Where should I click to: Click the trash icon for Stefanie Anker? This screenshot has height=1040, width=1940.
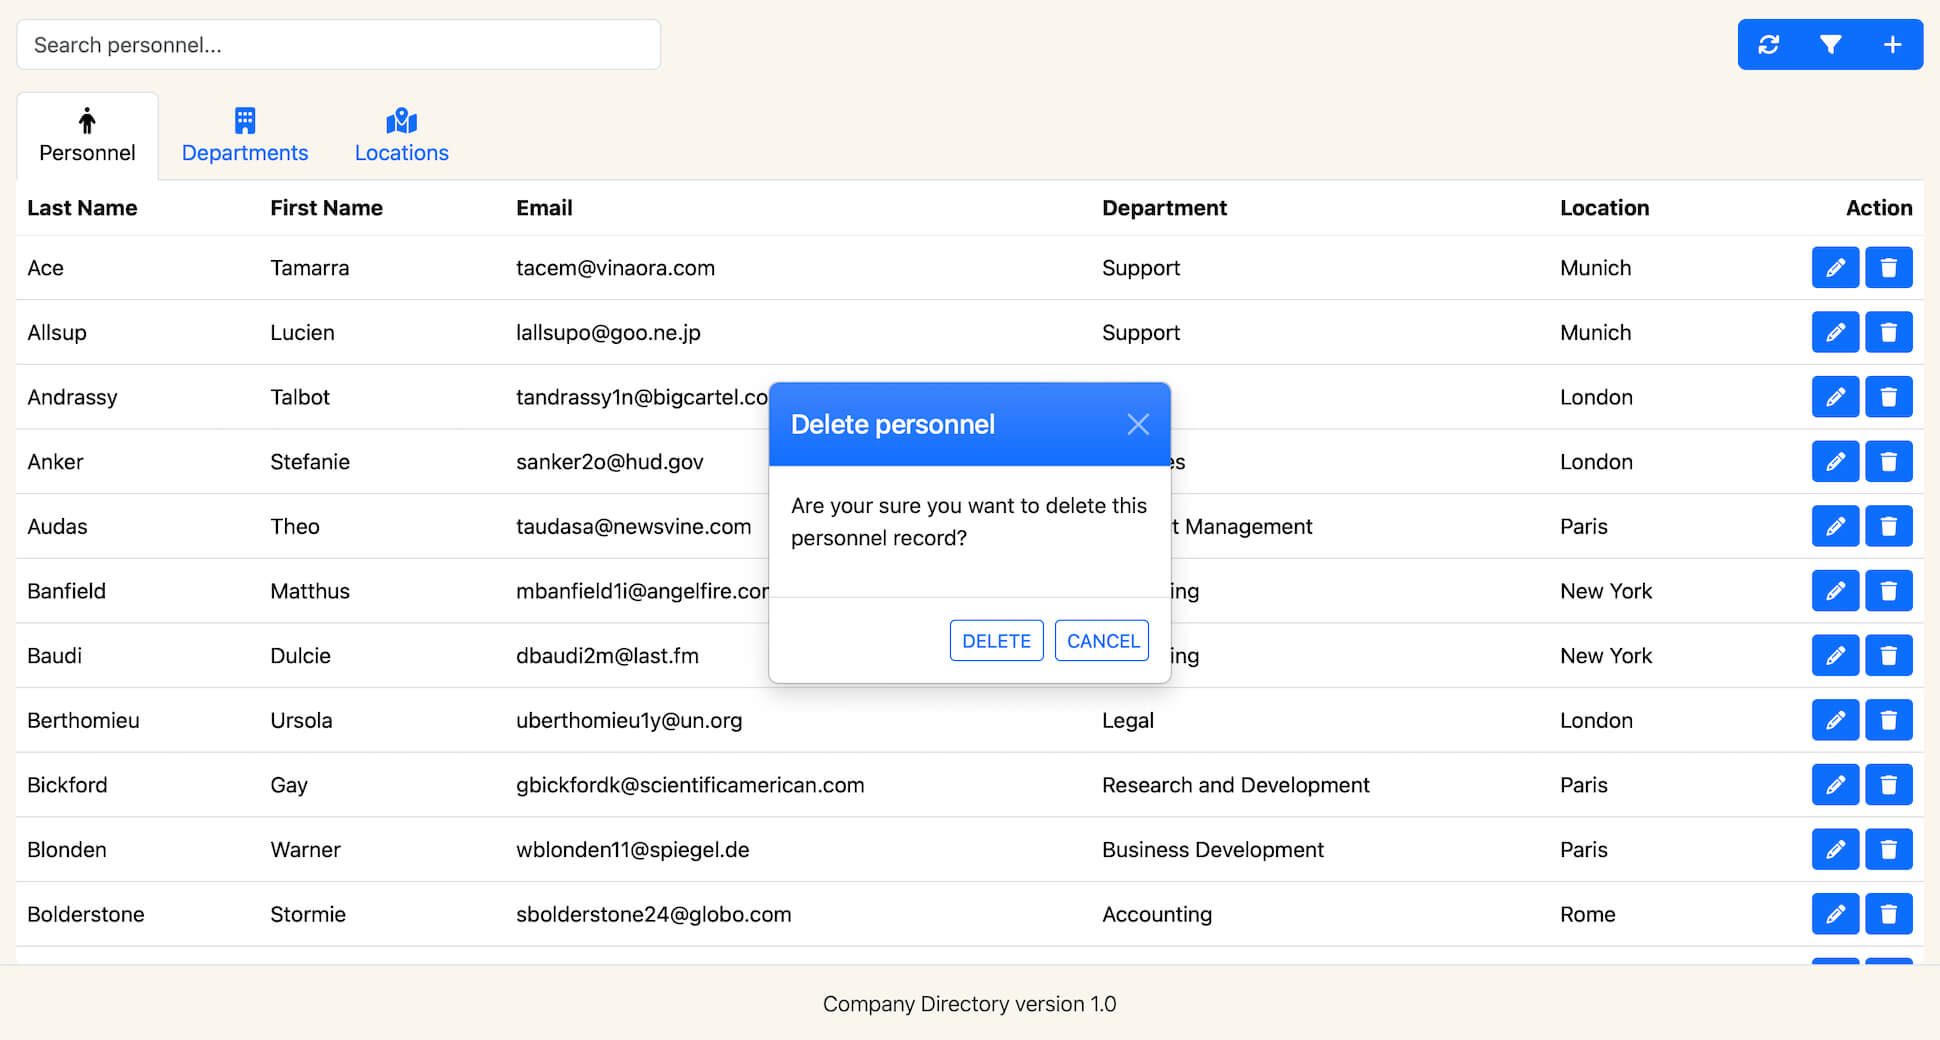[x=1888, y=462]
